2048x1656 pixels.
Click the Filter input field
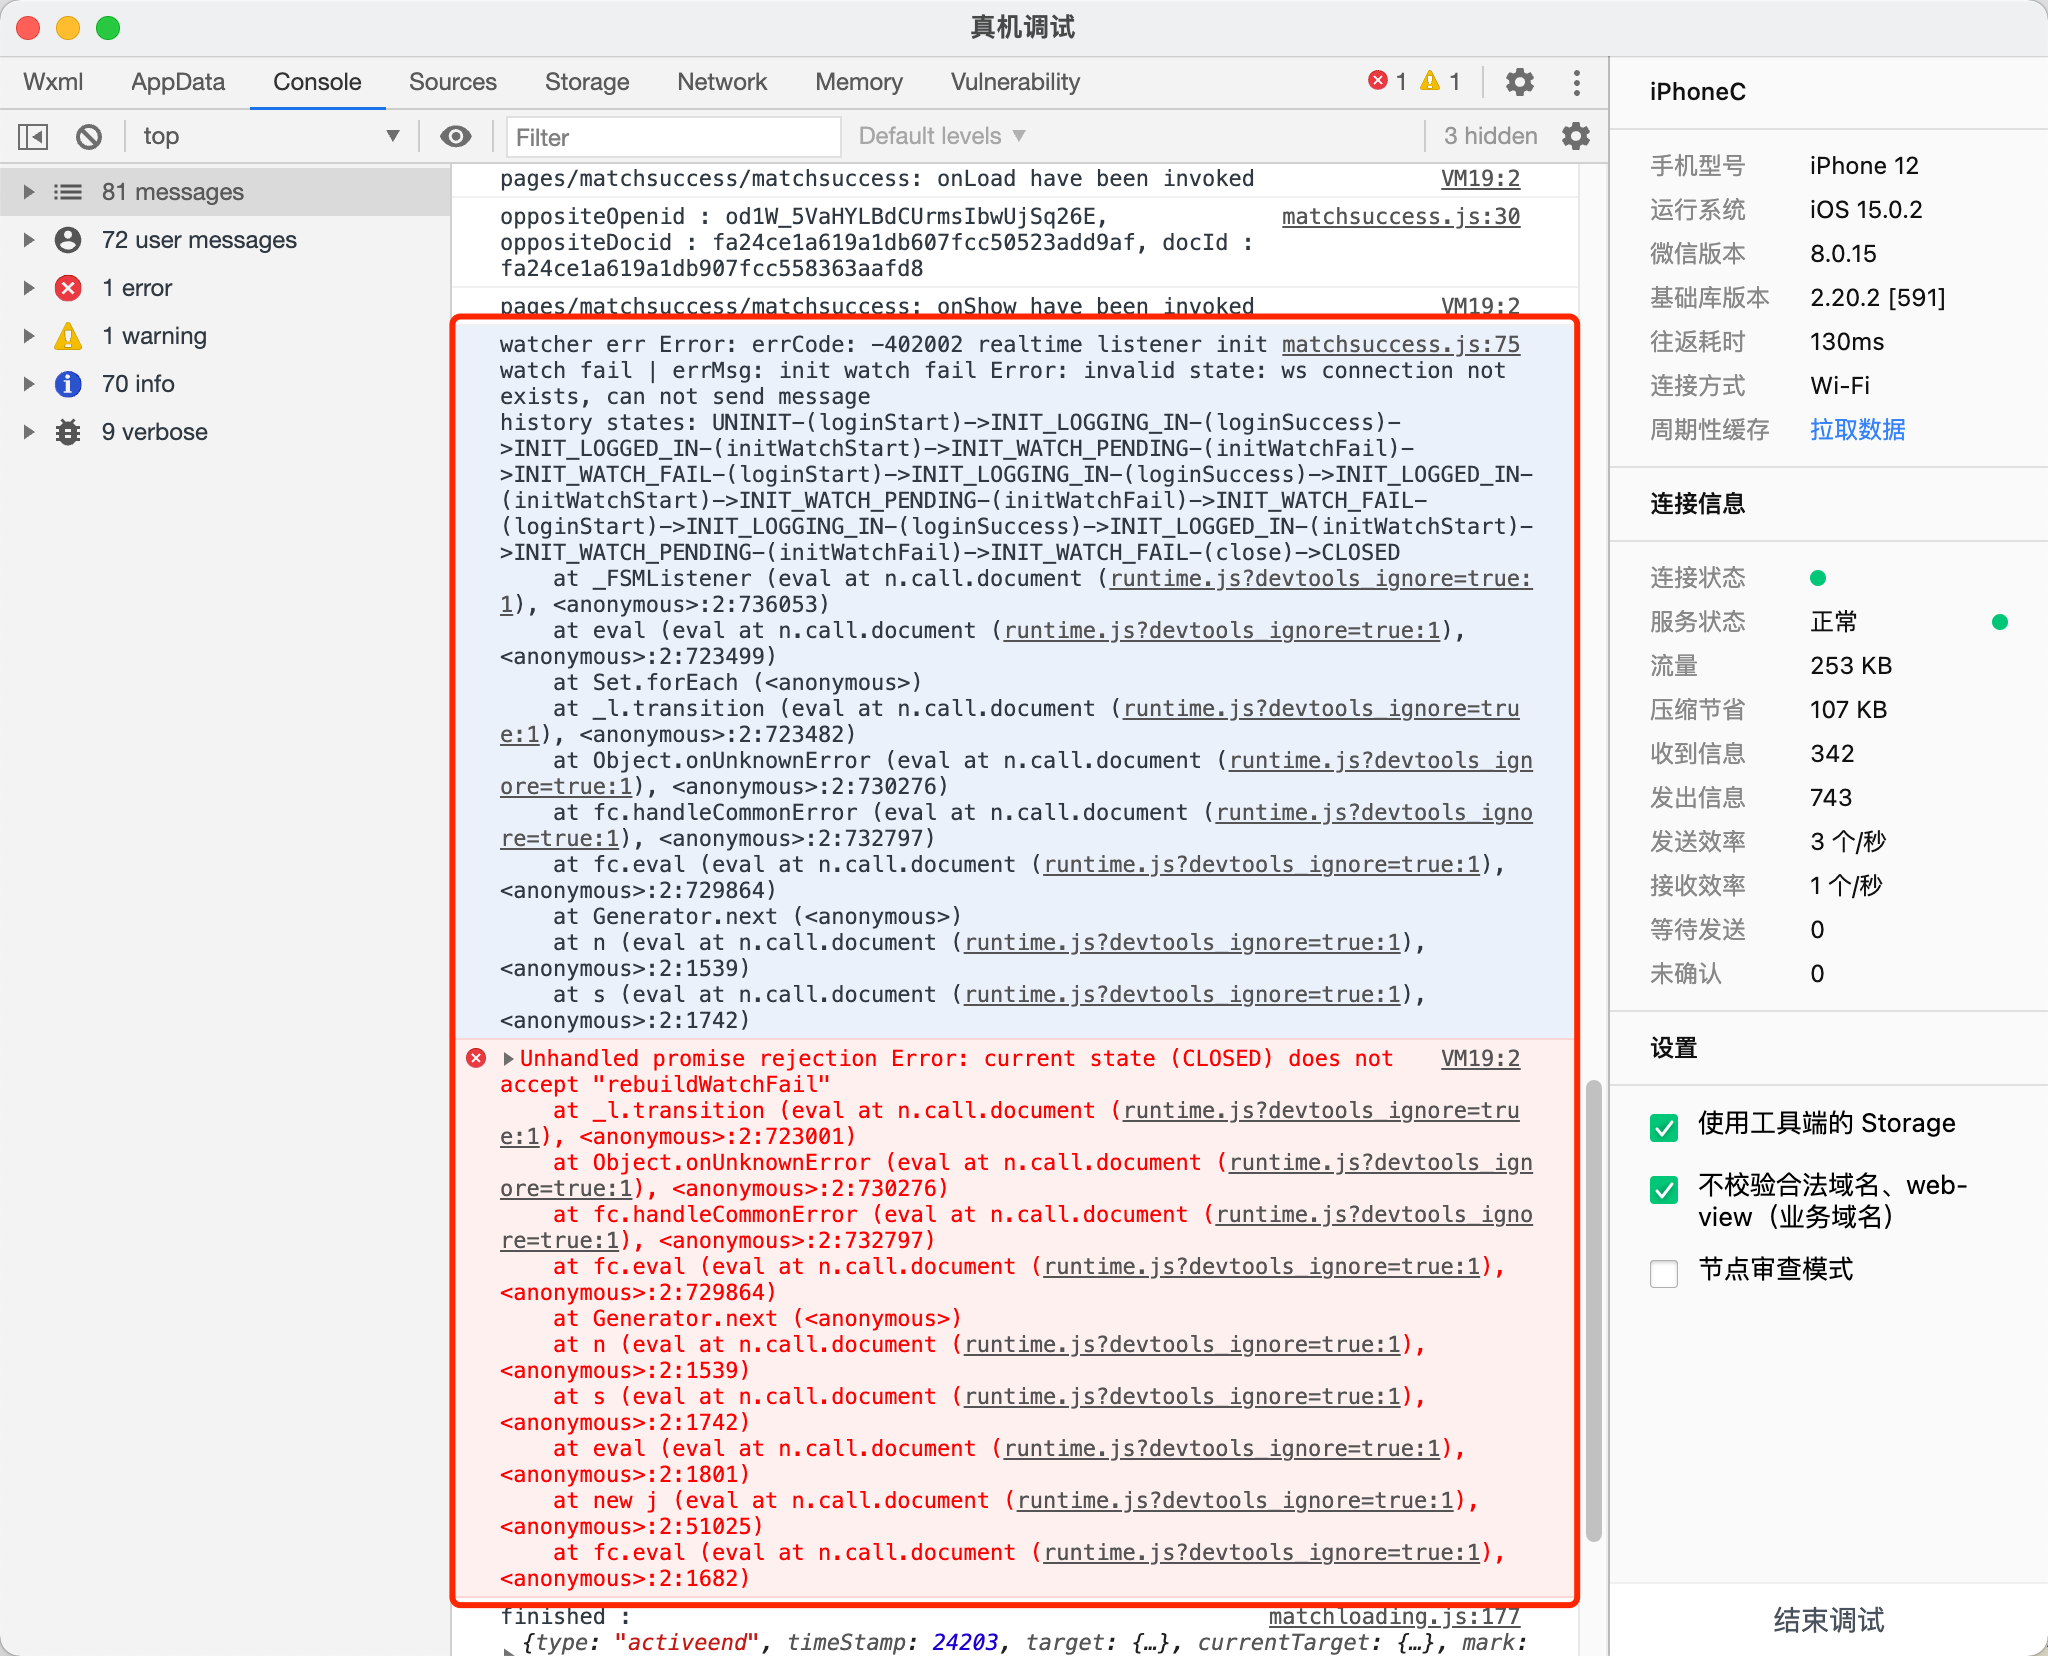(672, 137)
